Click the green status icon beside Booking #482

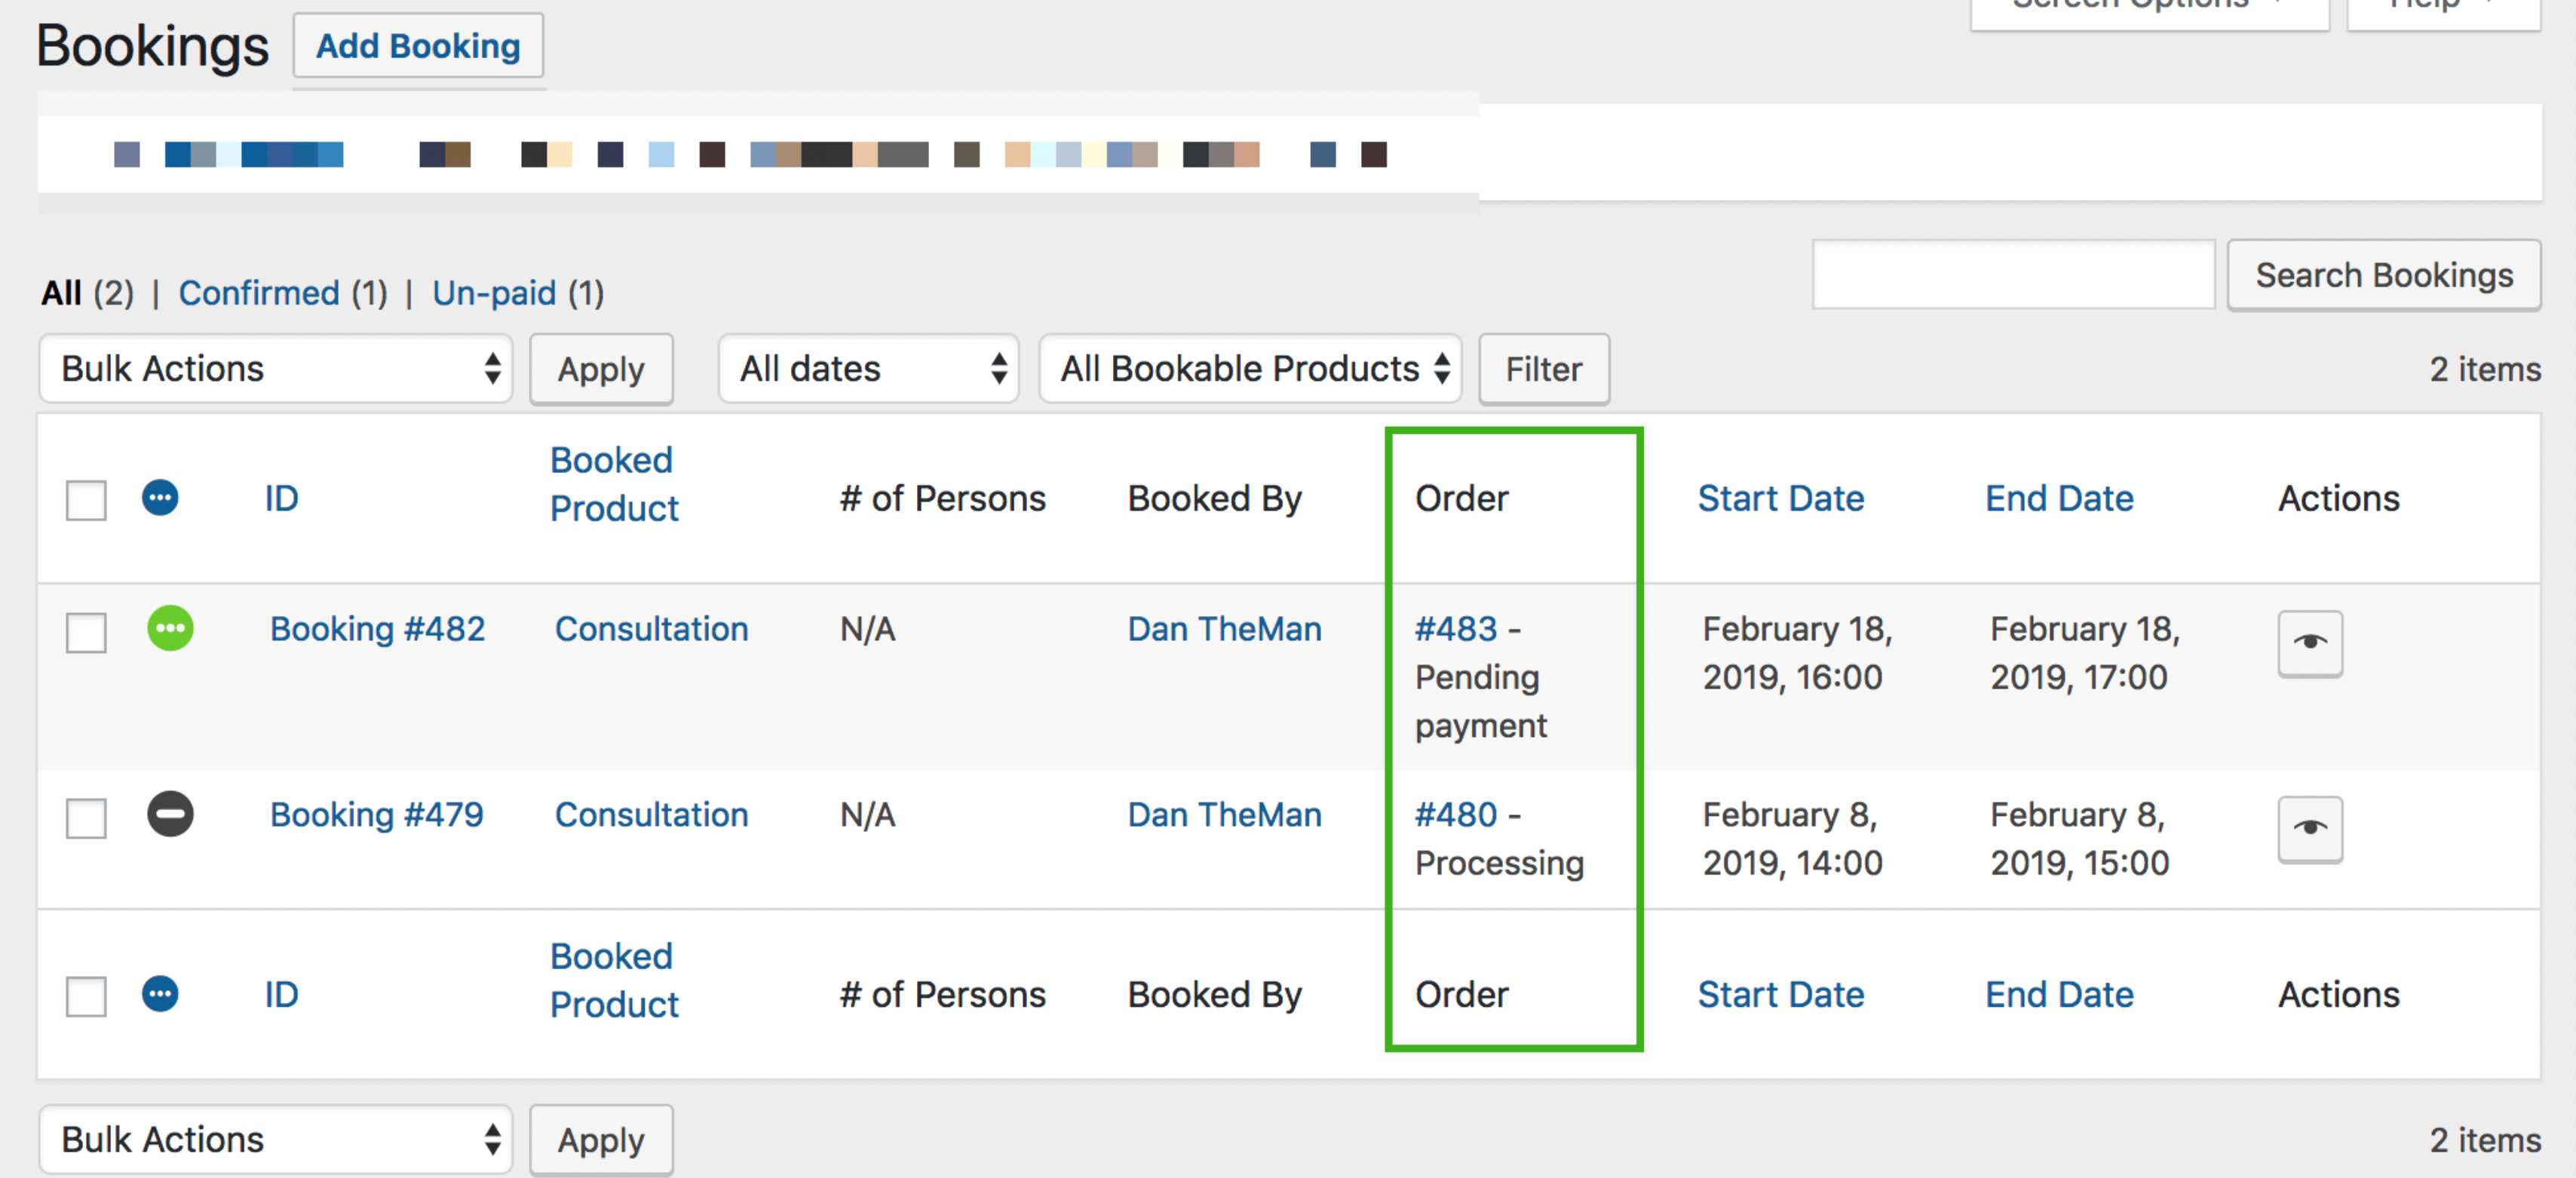(170, 629)
